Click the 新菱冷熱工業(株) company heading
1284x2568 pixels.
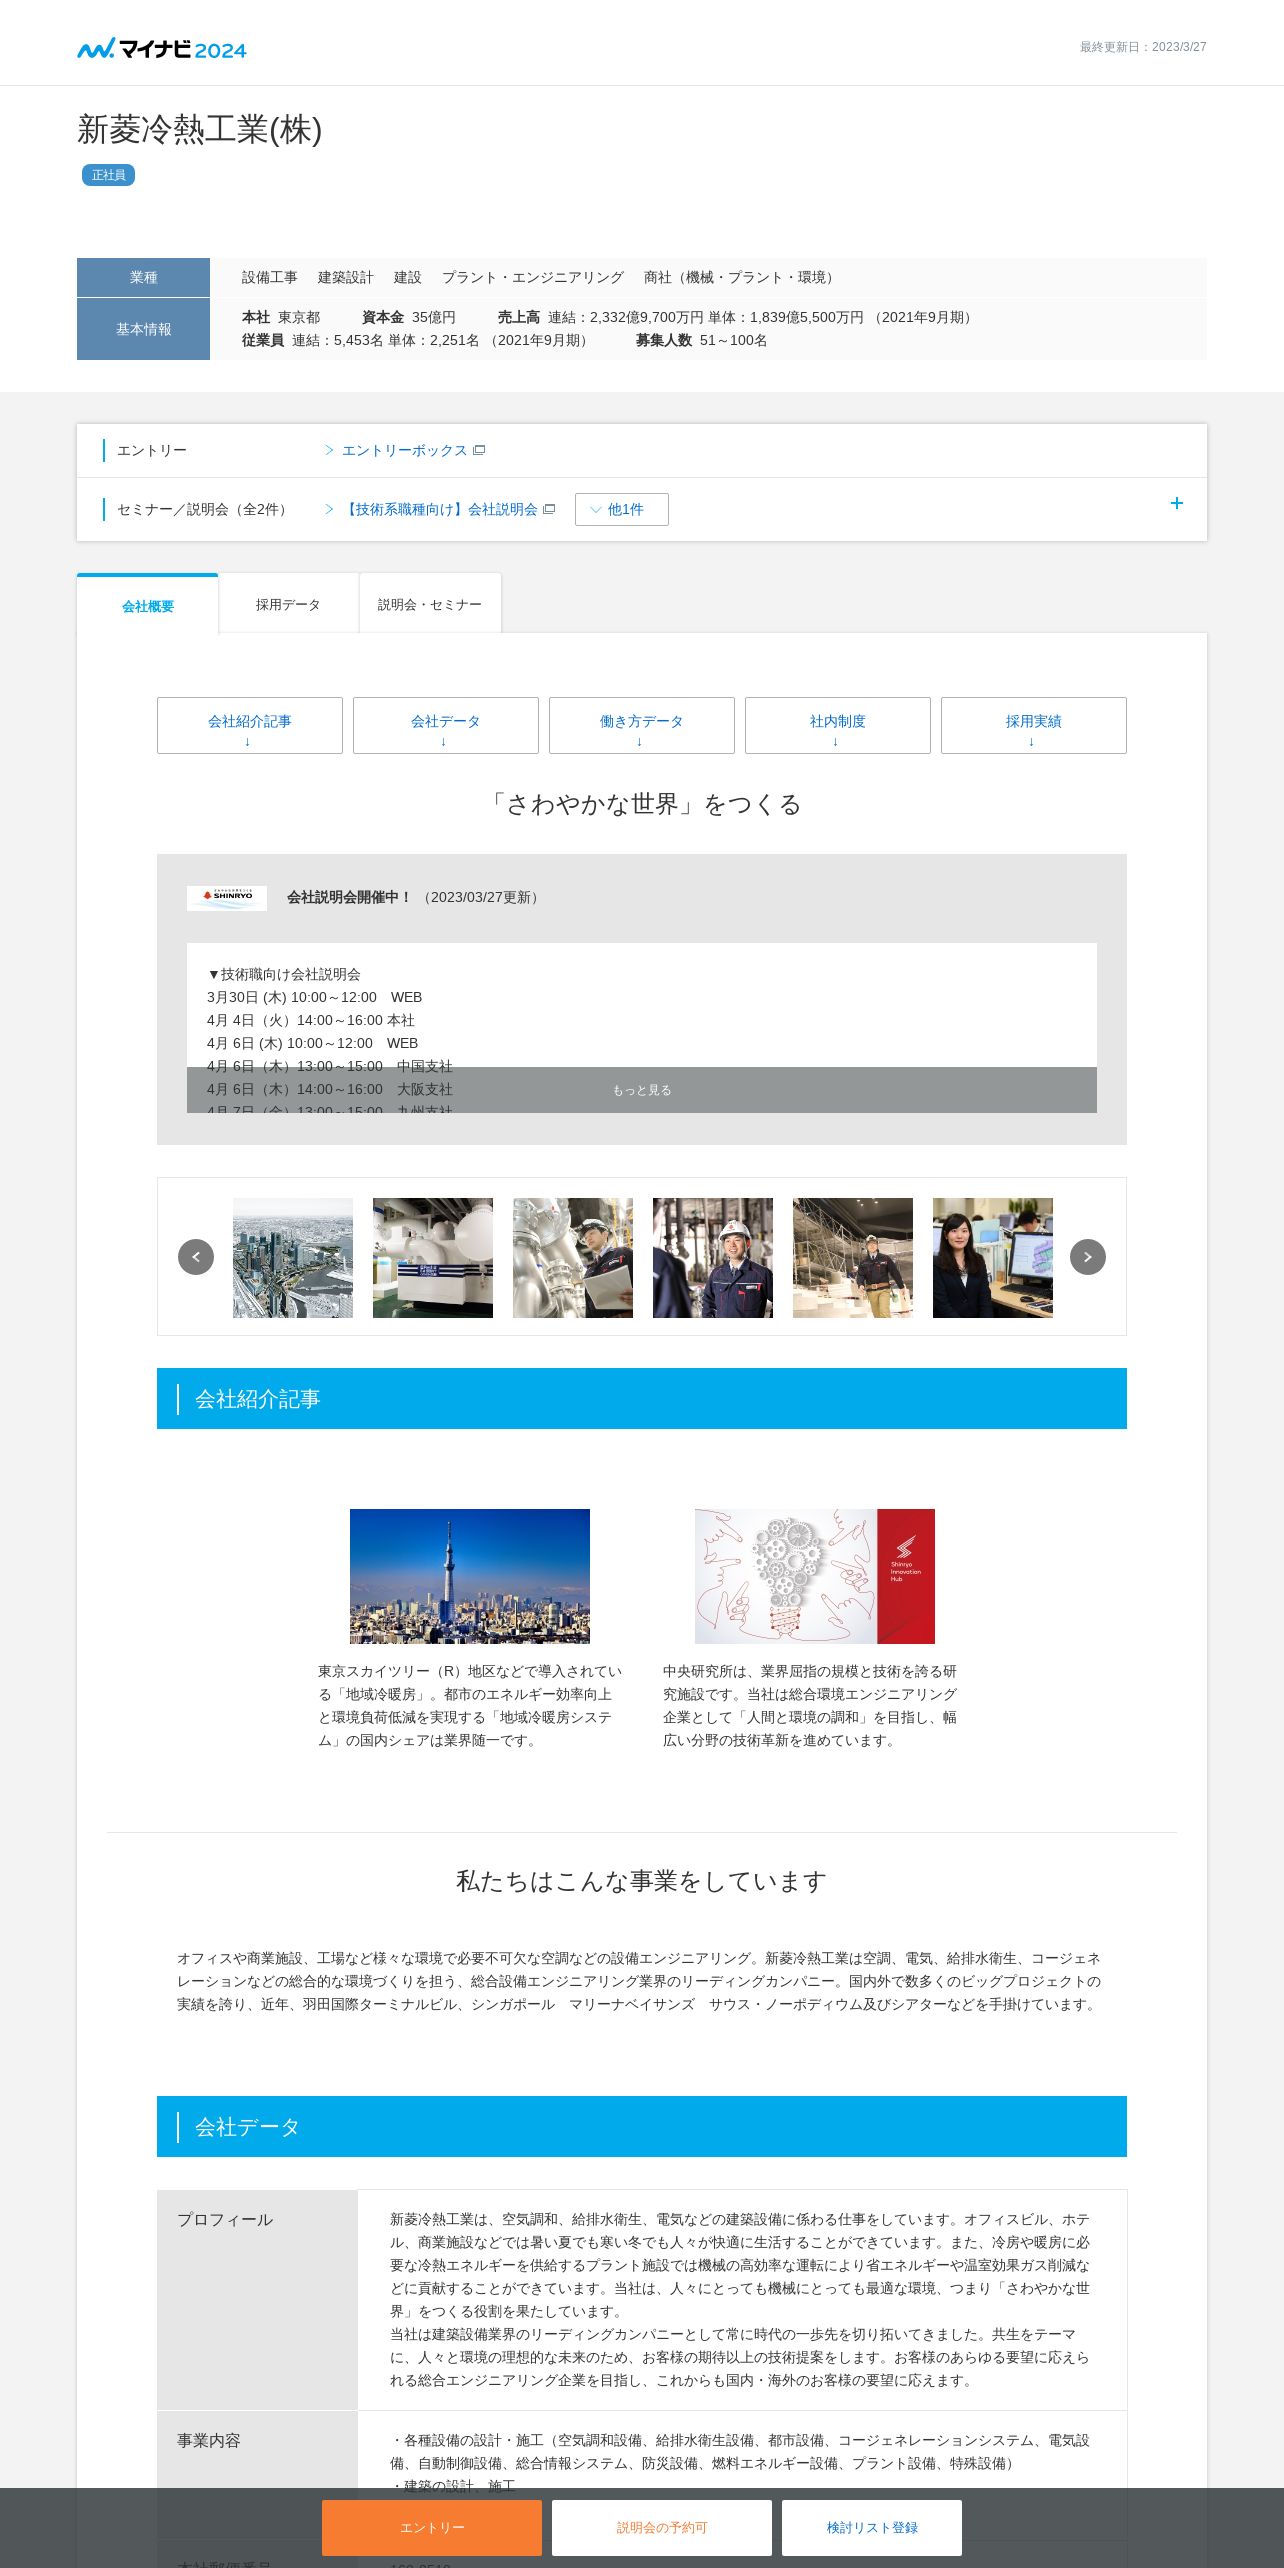pyautogui.click(x=200, y=130)
